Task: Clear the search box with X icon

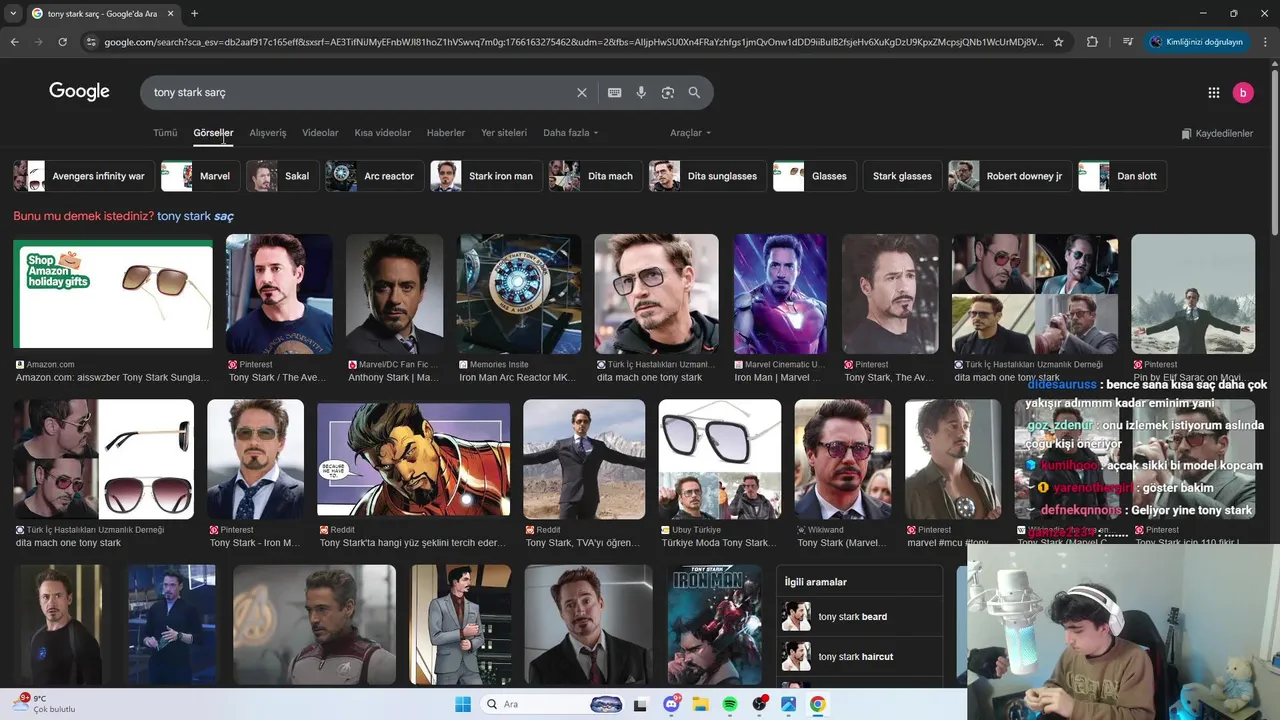Action: [x=582, y=92]
